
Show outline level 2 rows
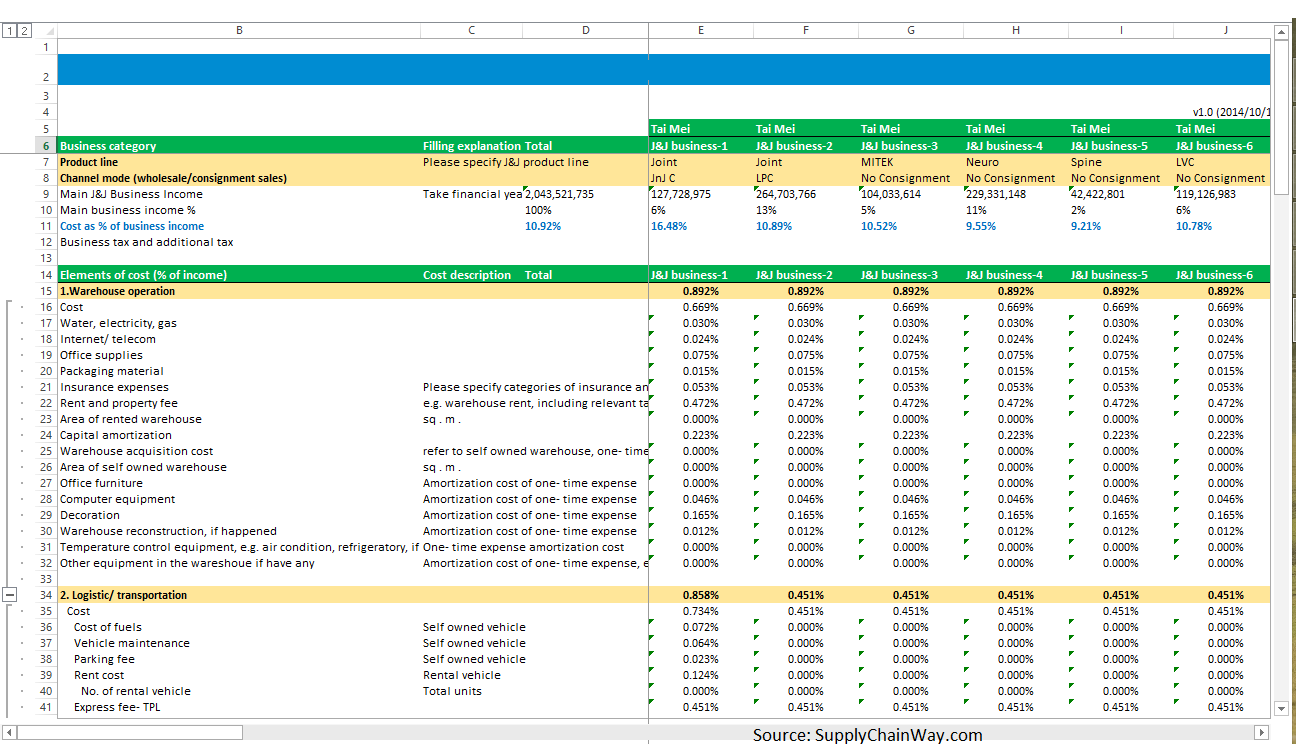click(25, 31)
